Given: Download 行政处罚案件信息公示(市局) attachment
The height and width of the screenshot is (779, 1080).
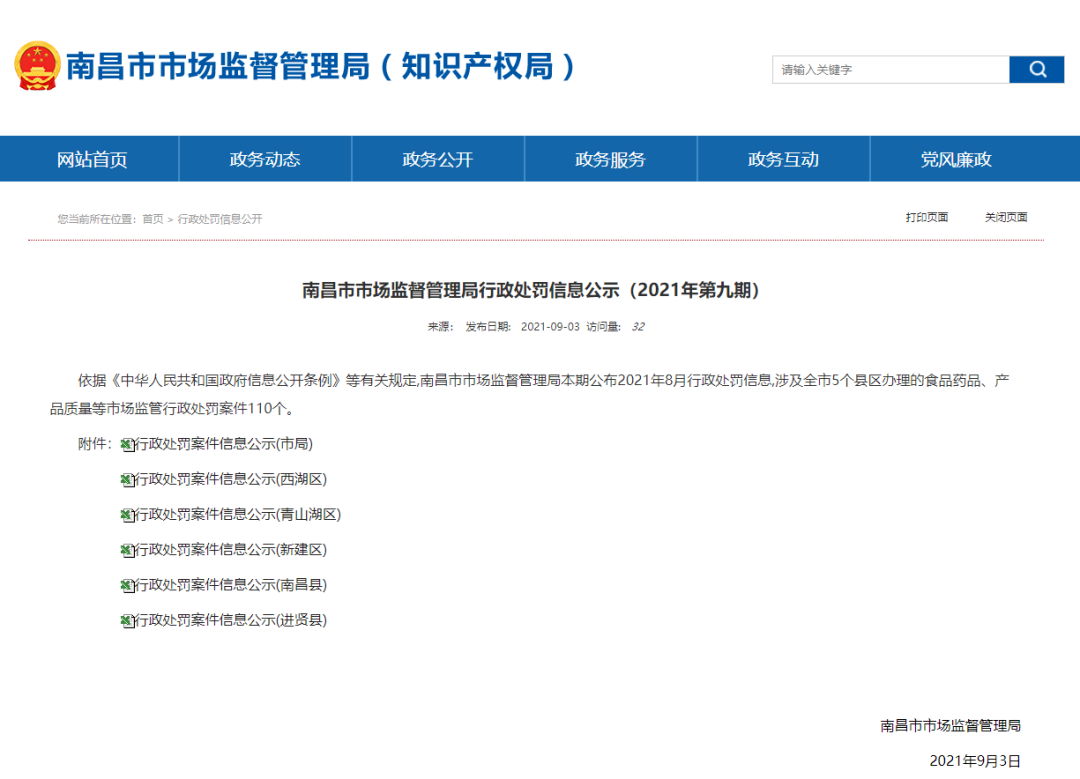Looking at the screenshot, I should point(224,444).
